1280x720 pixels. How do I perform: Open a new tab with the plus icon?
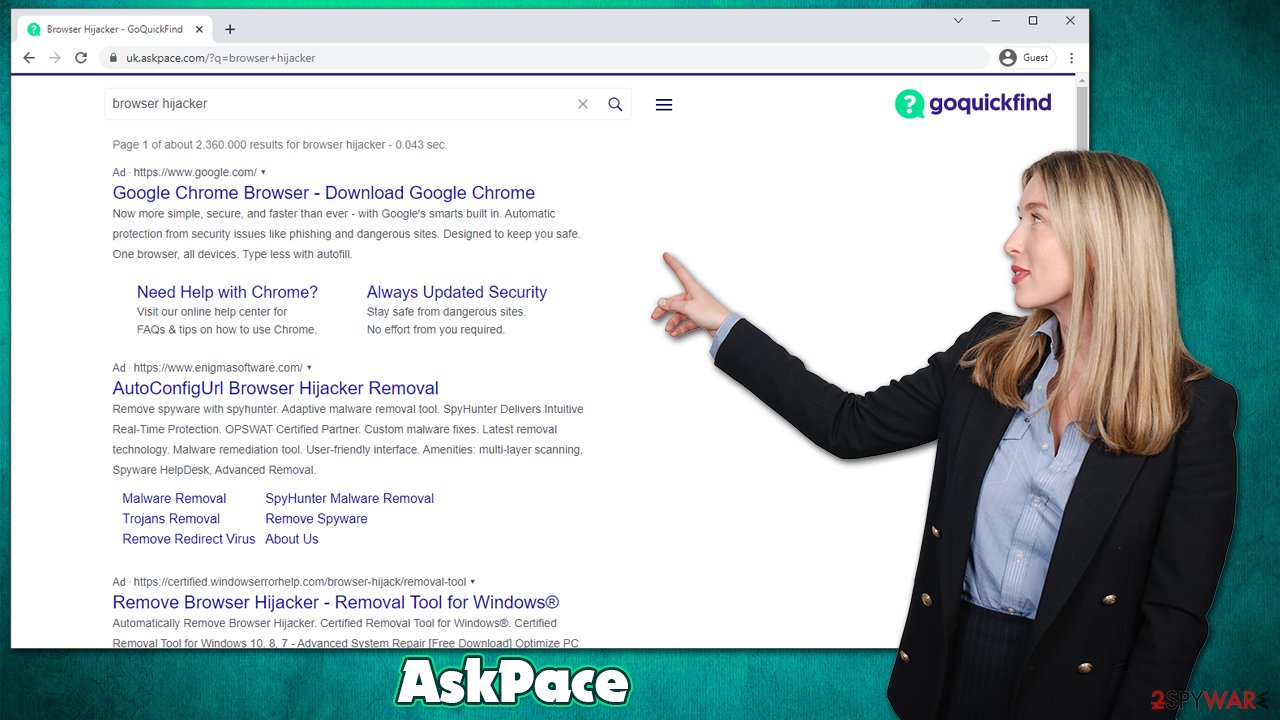coord(230,29)
